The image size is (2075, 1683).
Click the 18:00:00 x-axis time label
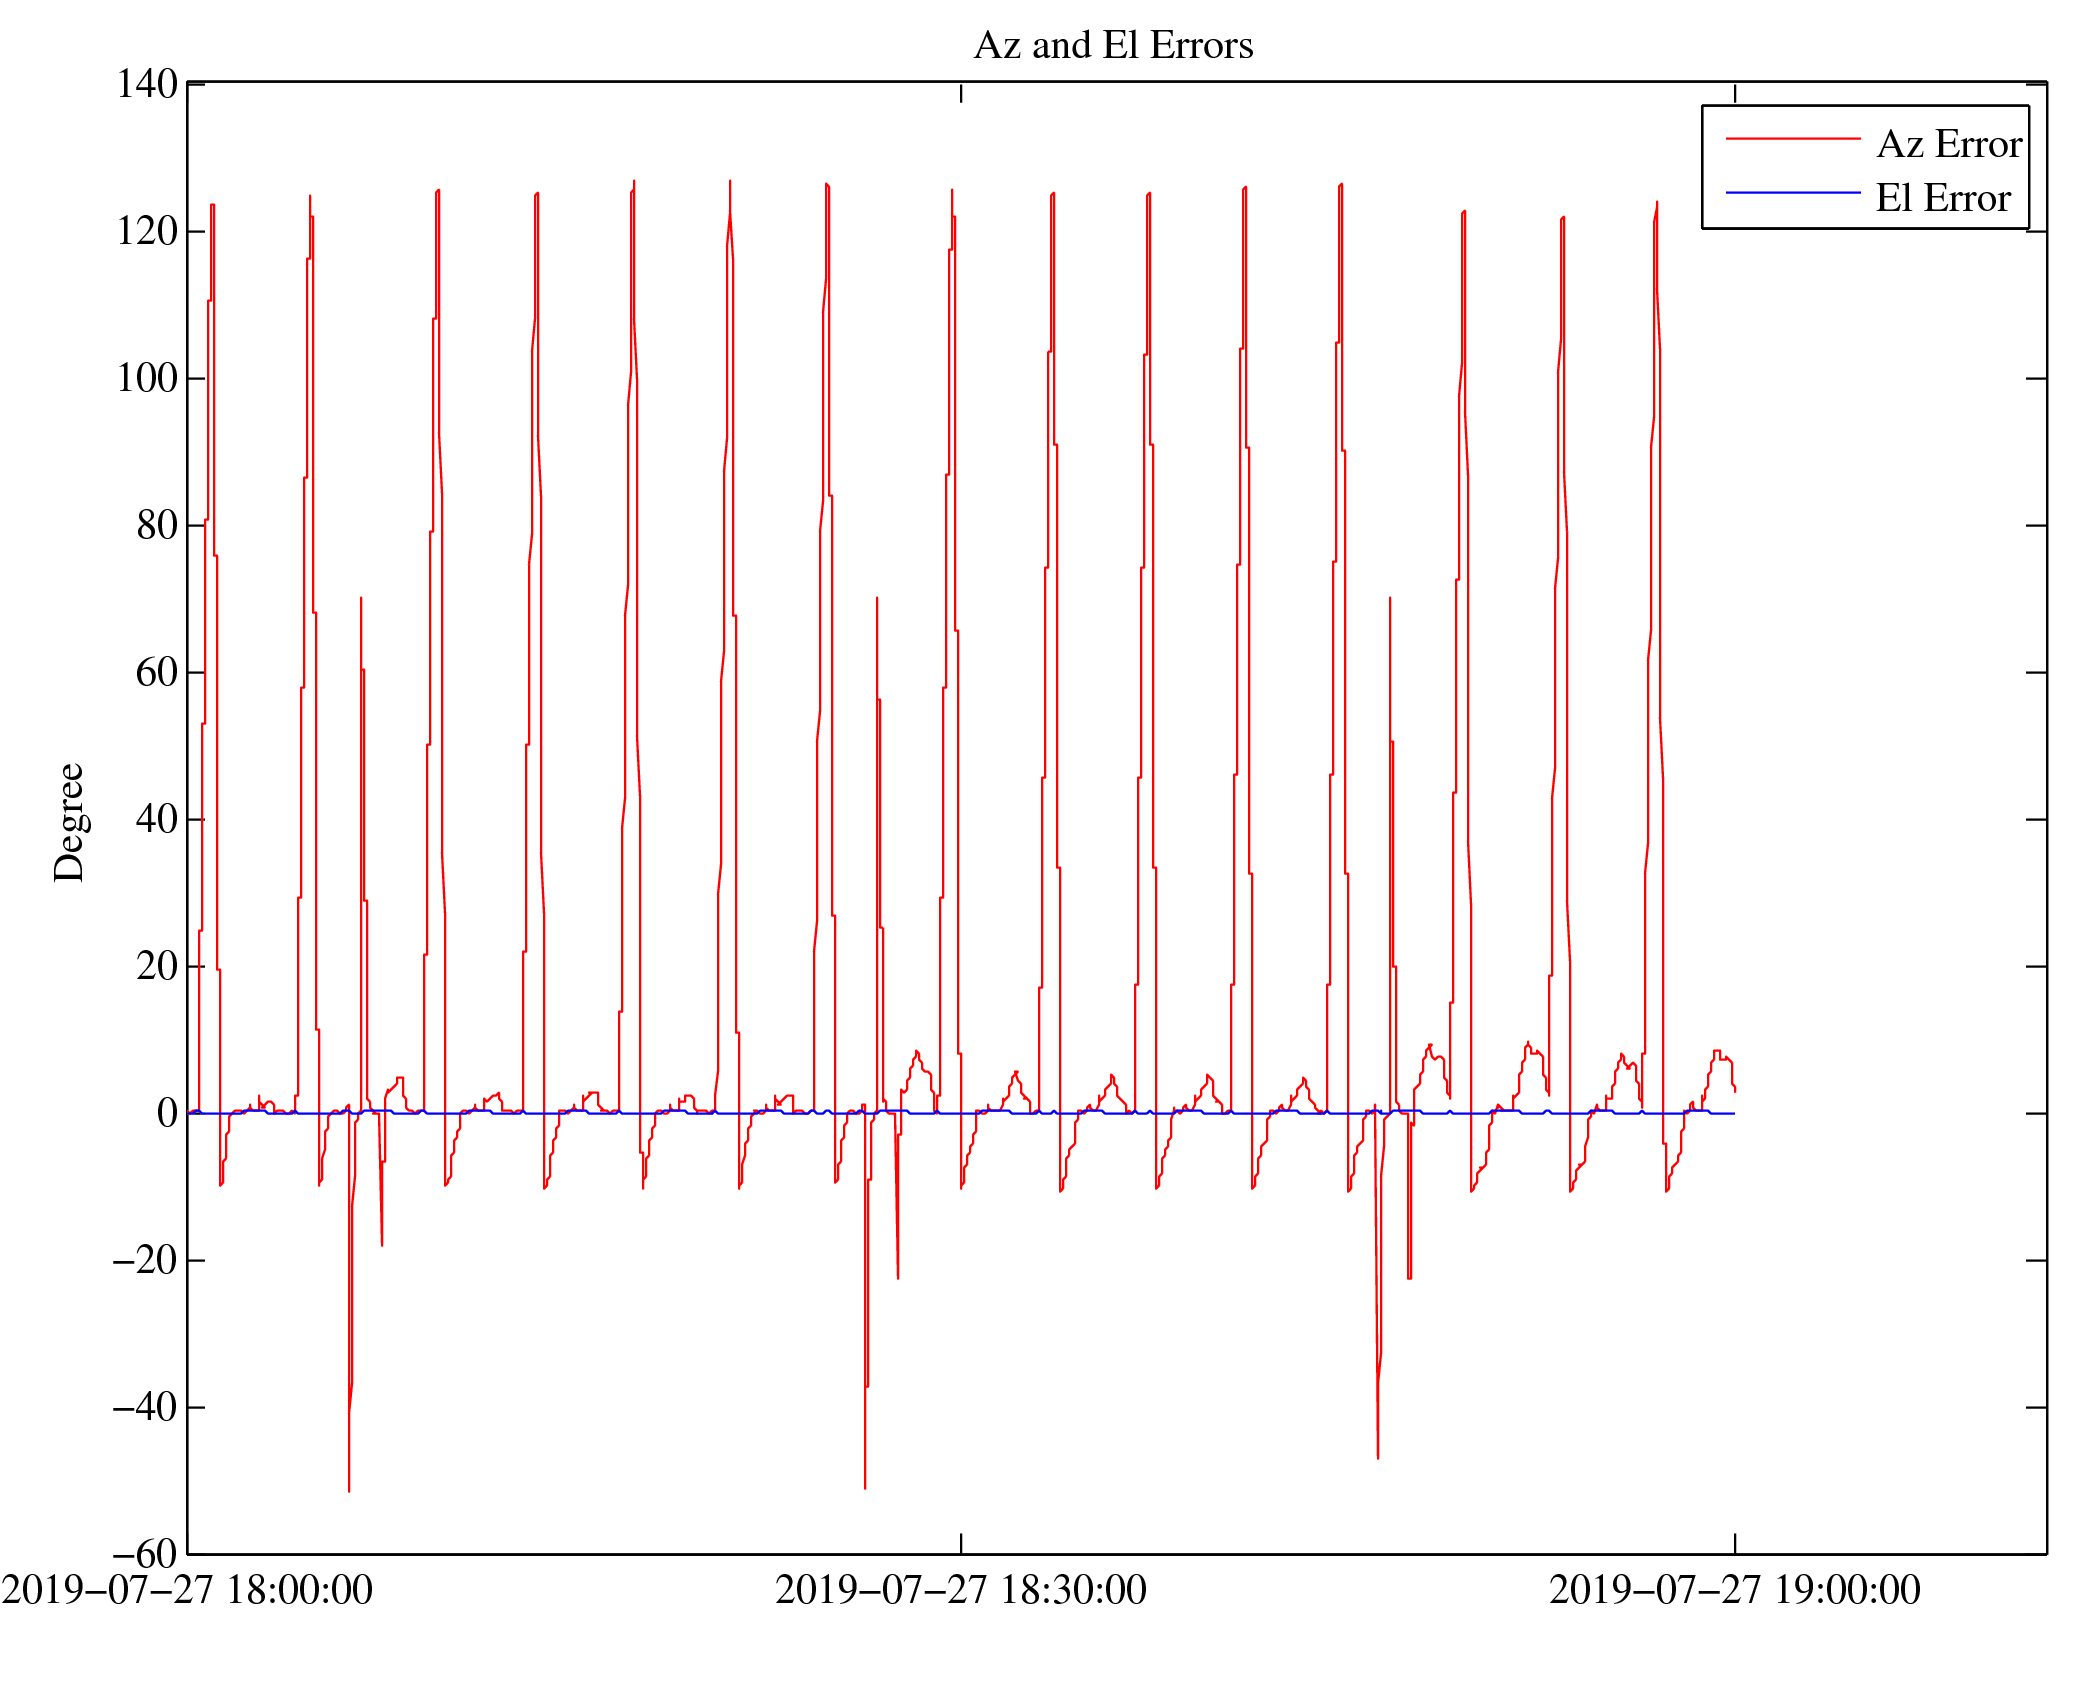point(187,1590)
